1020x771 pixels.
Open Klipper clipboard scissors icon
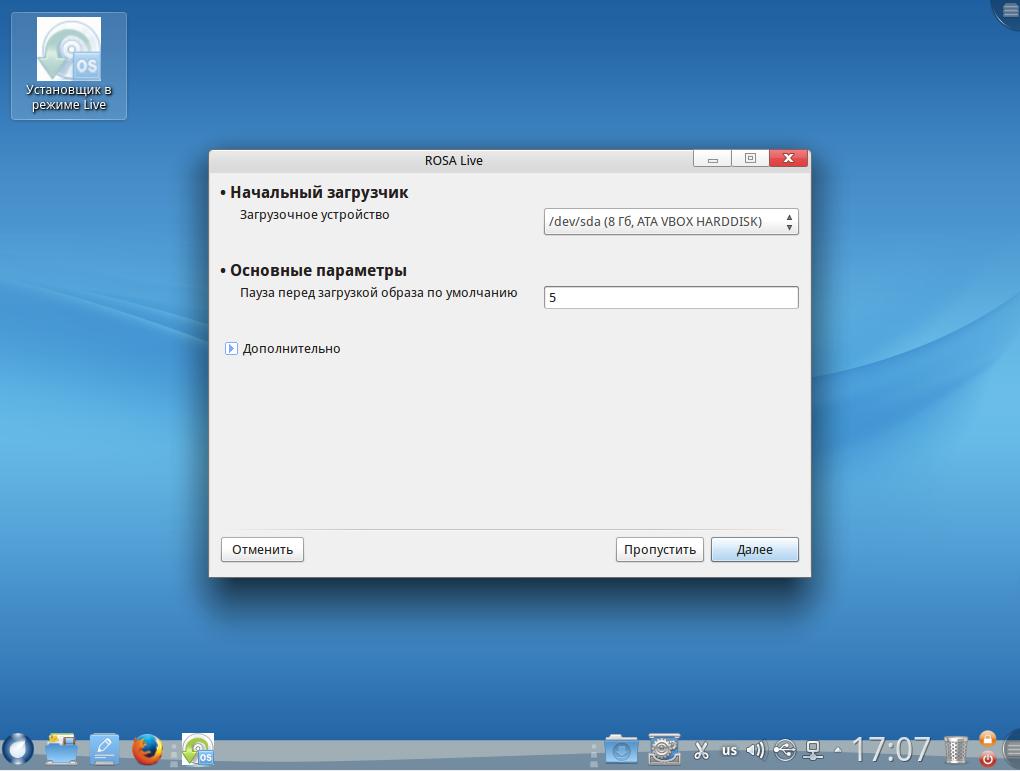(701, 751)
